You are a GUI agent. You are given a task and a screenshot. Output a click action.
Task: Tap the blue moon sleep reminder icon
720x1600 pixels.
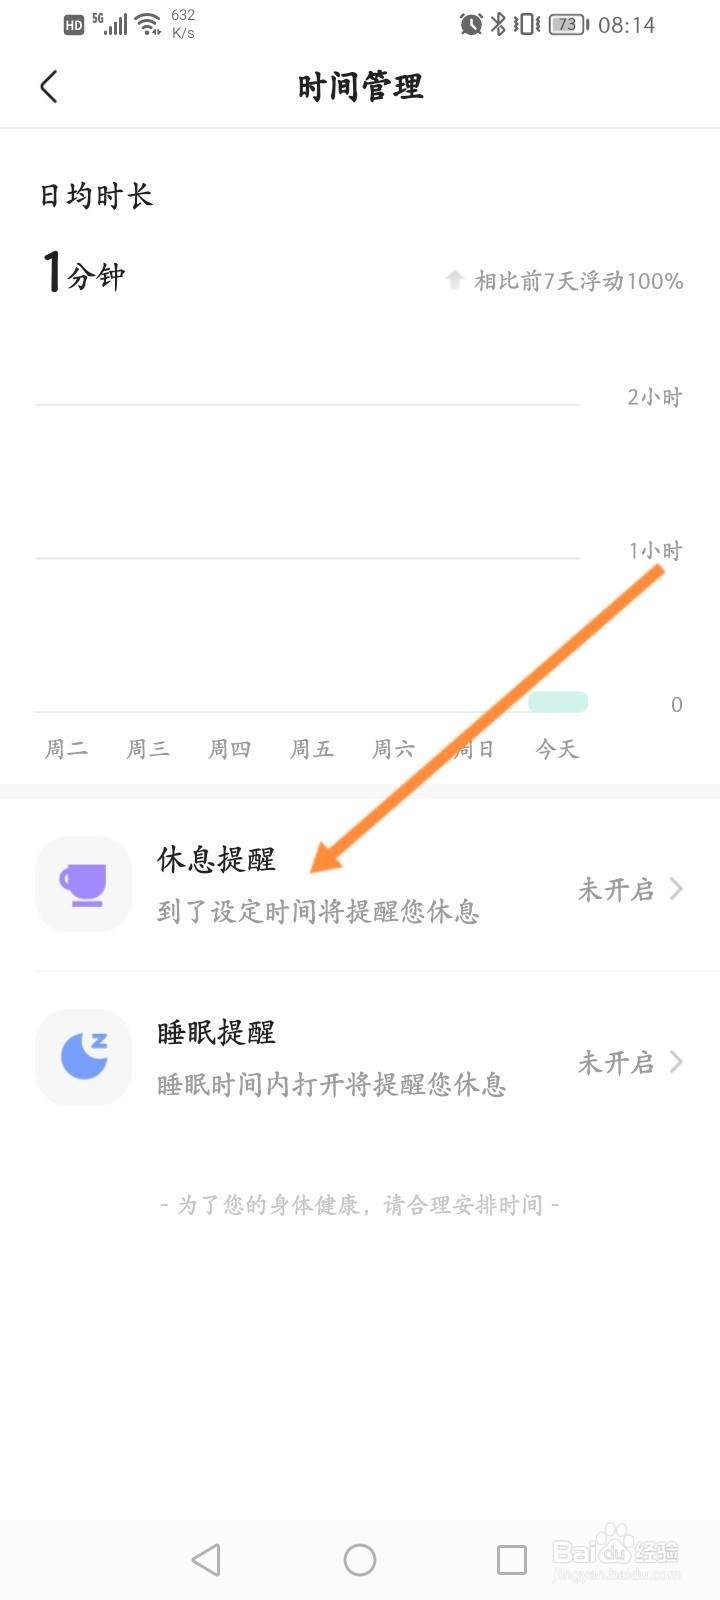point(83,1057)
